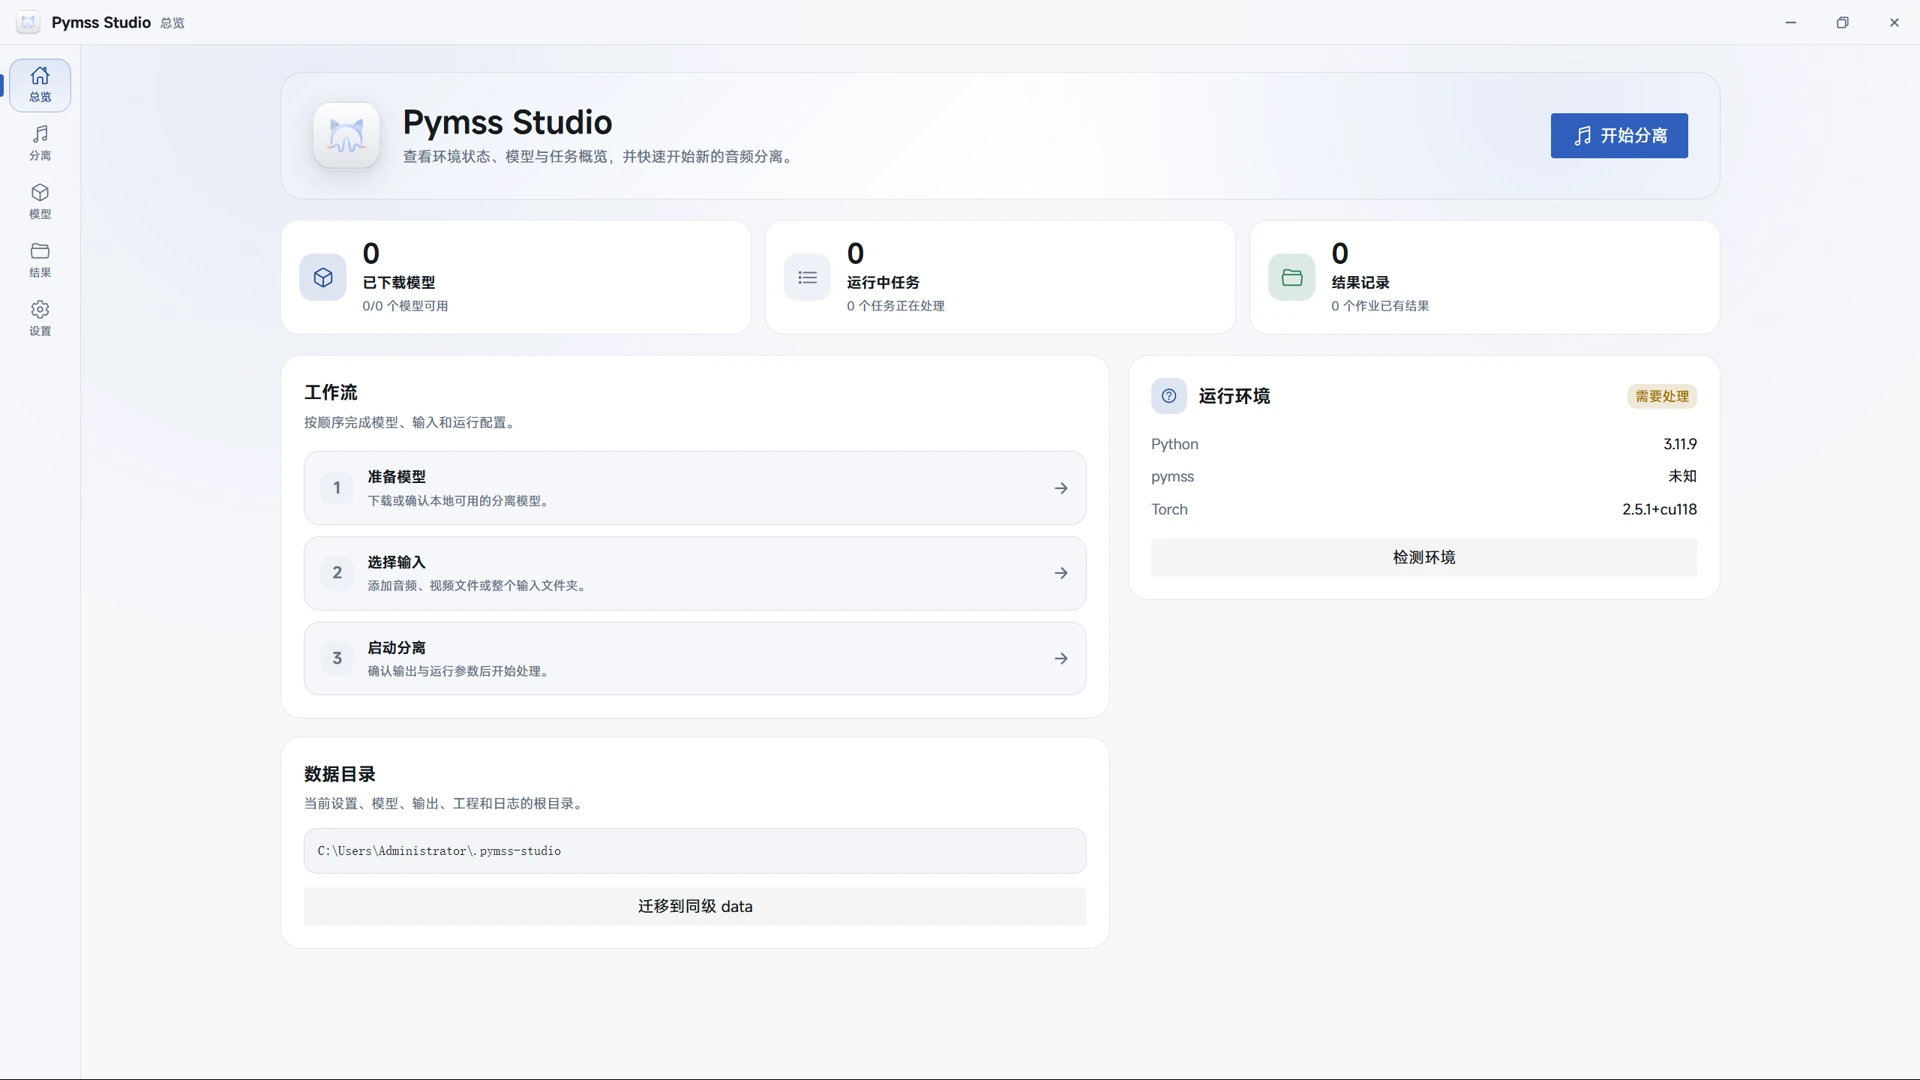Click the cube icon on 已下载模型 card
Viewport: 1920px width, 1080px height.
pyautogui.click(x=323, y=277)
